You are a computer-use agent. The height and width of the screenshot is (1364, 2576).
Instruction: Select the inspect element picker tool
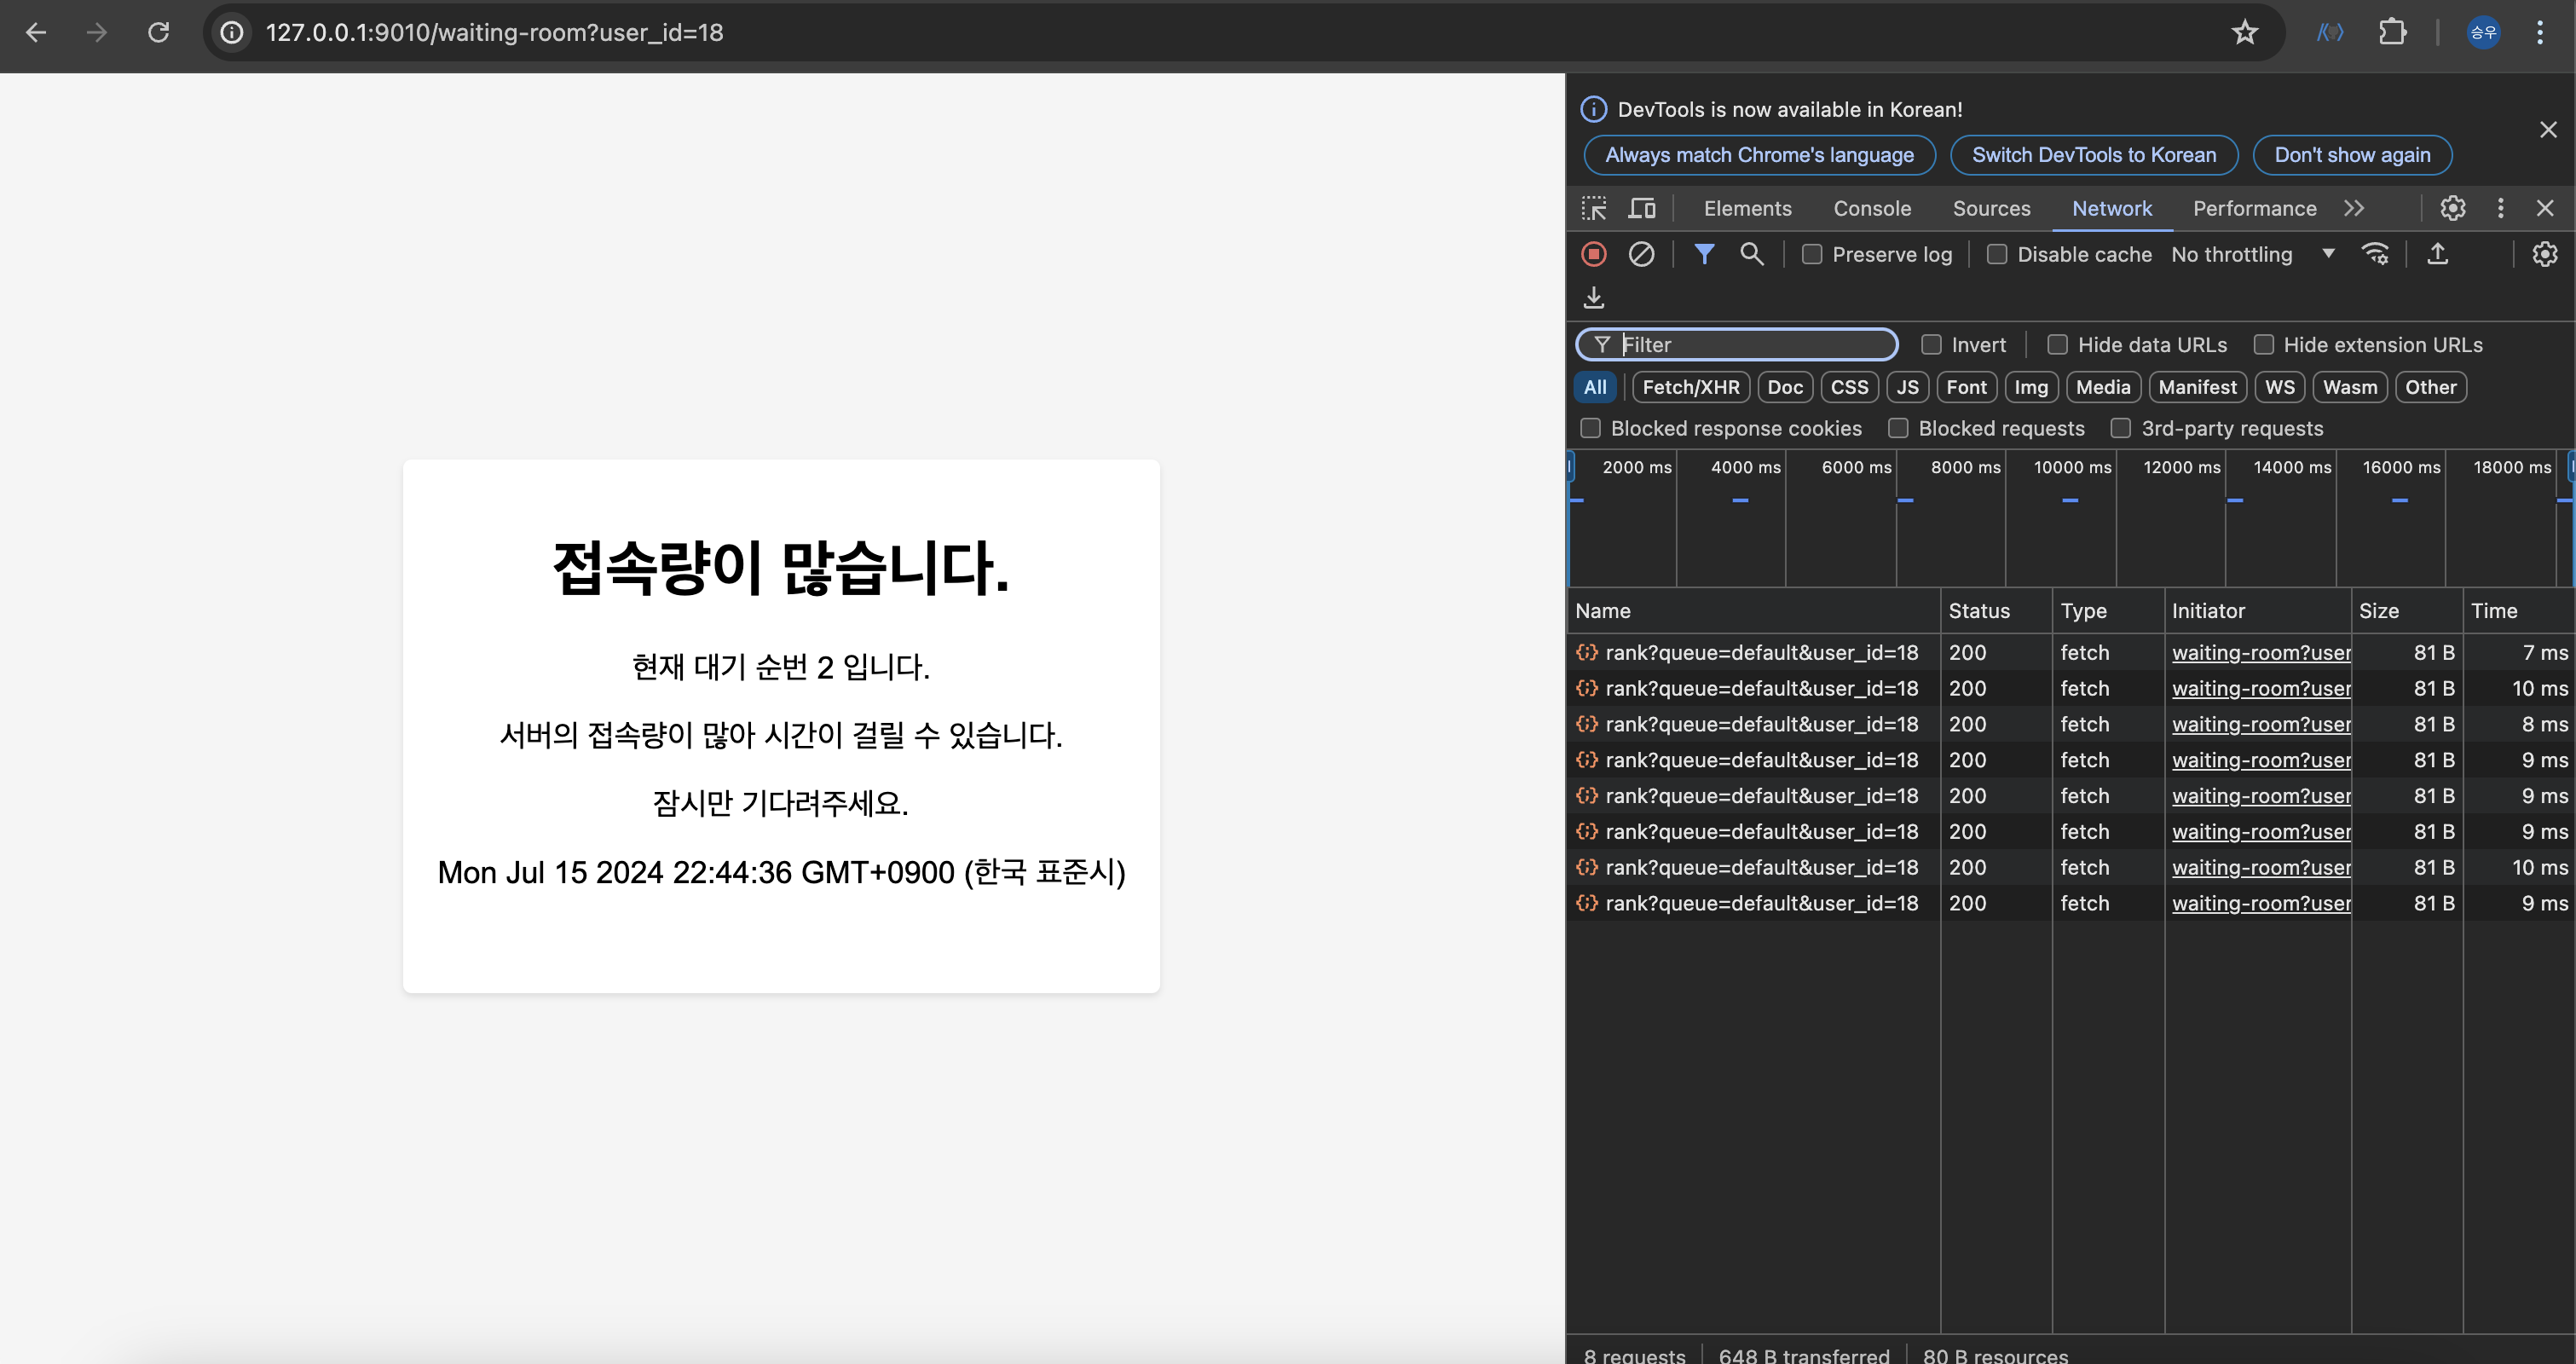click(x=1594, y=208)
